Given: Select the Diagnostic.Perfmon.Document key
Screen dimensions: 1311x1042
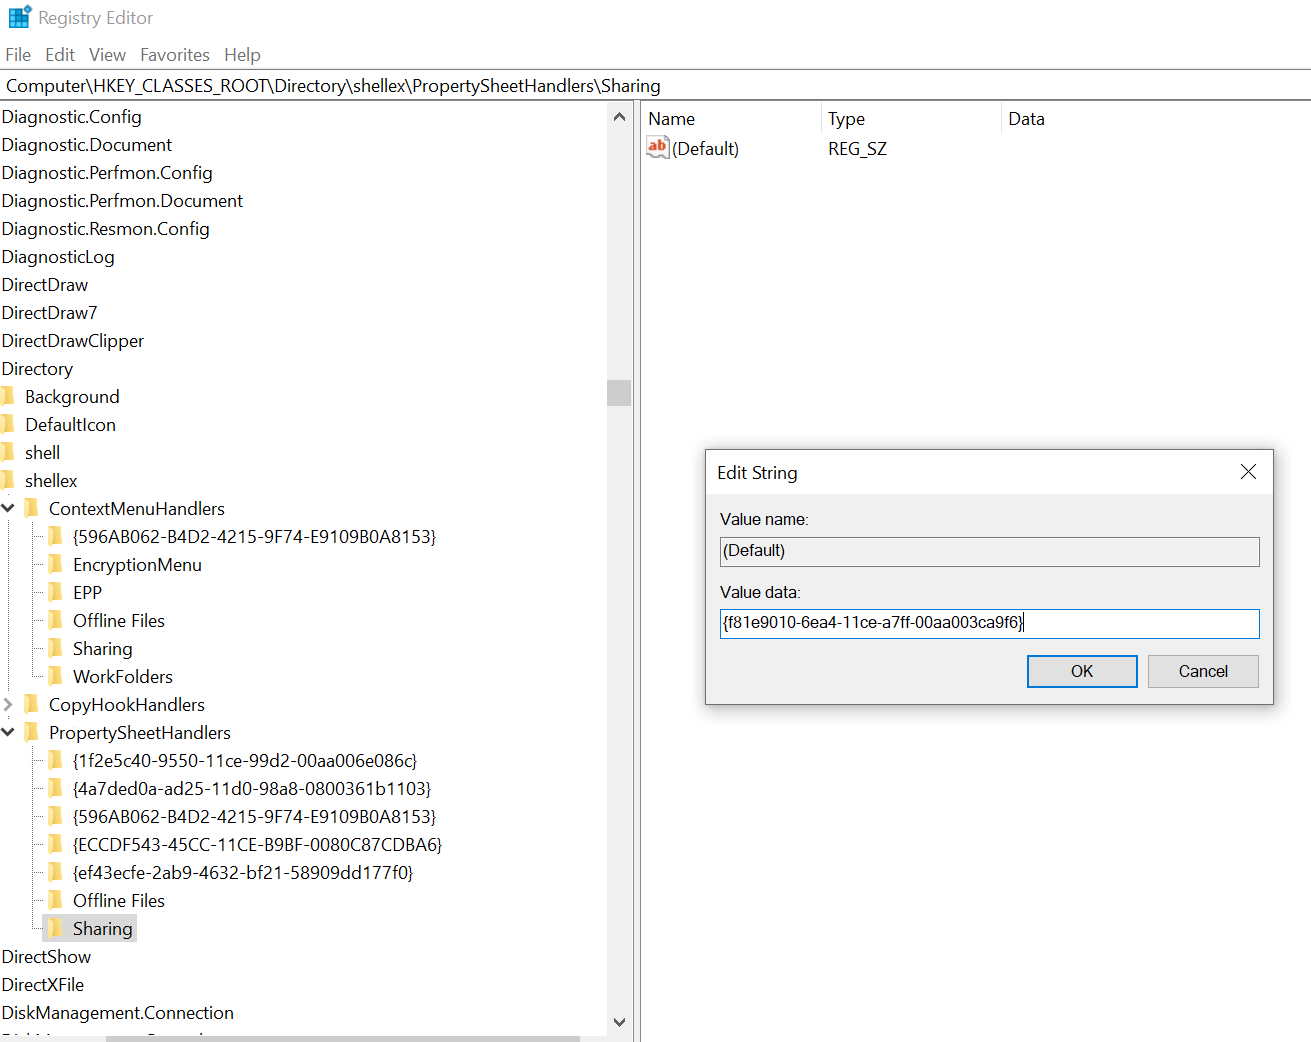Looking at the screenshot, I should coord(122,201).
